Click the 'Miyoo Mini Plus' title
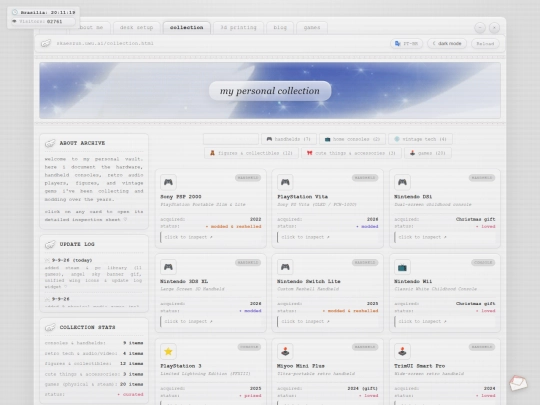The height and width of the screenshot is (405, 540). (x=301, y=366)
